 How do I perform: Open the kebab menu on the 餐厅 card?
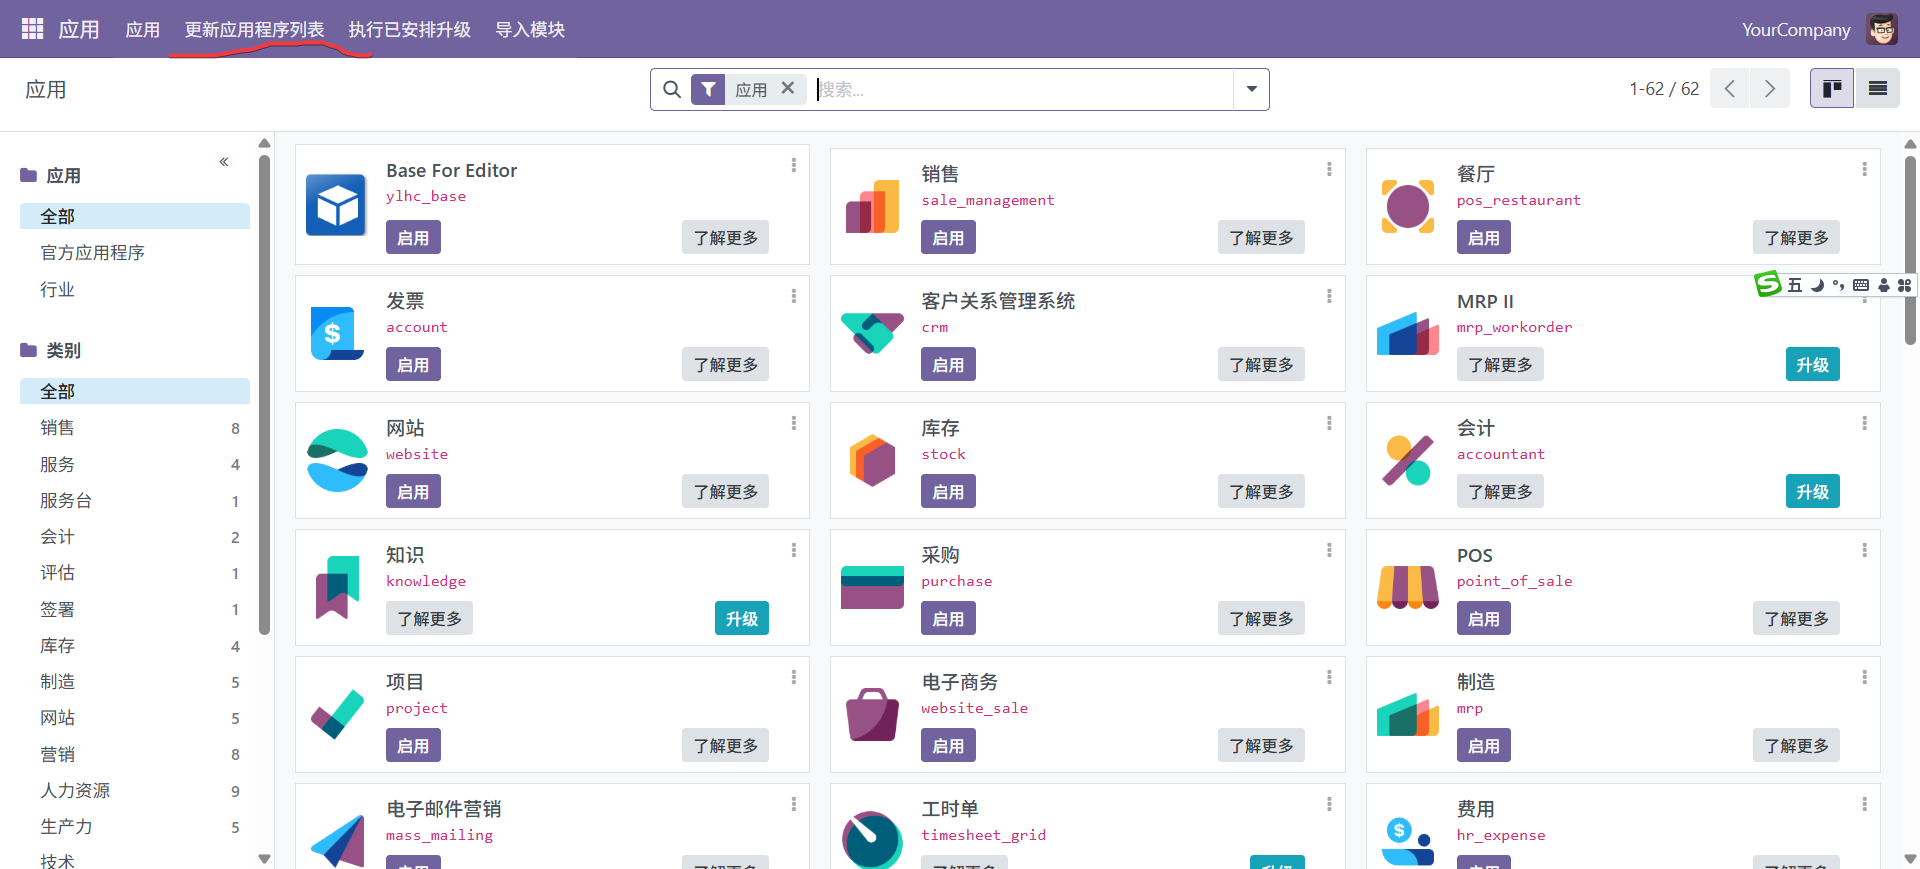[x=1864, y=170]
